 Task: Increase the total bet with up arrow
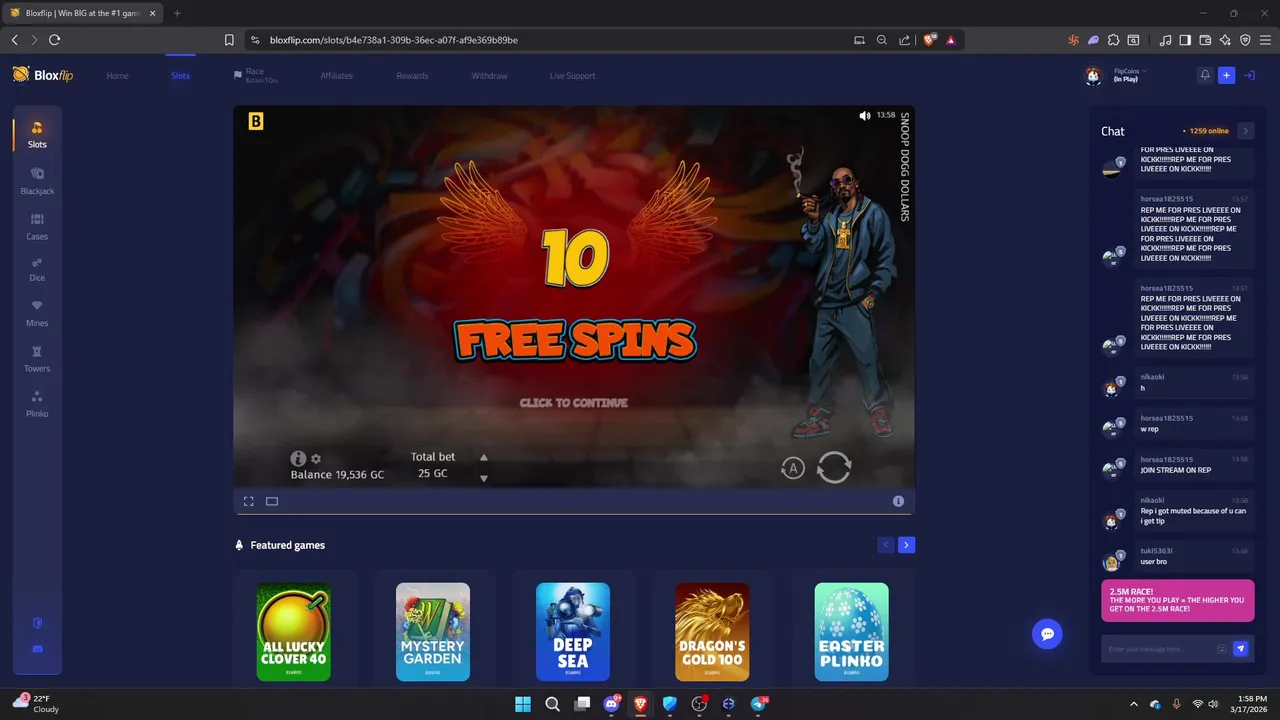[x=484, y=457]
